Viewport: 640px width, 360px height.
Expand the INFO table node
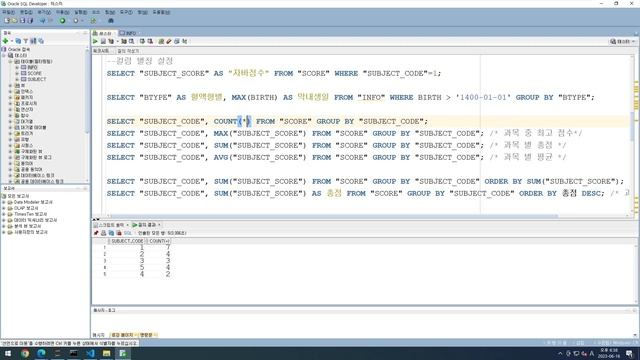tap(17, 67)
